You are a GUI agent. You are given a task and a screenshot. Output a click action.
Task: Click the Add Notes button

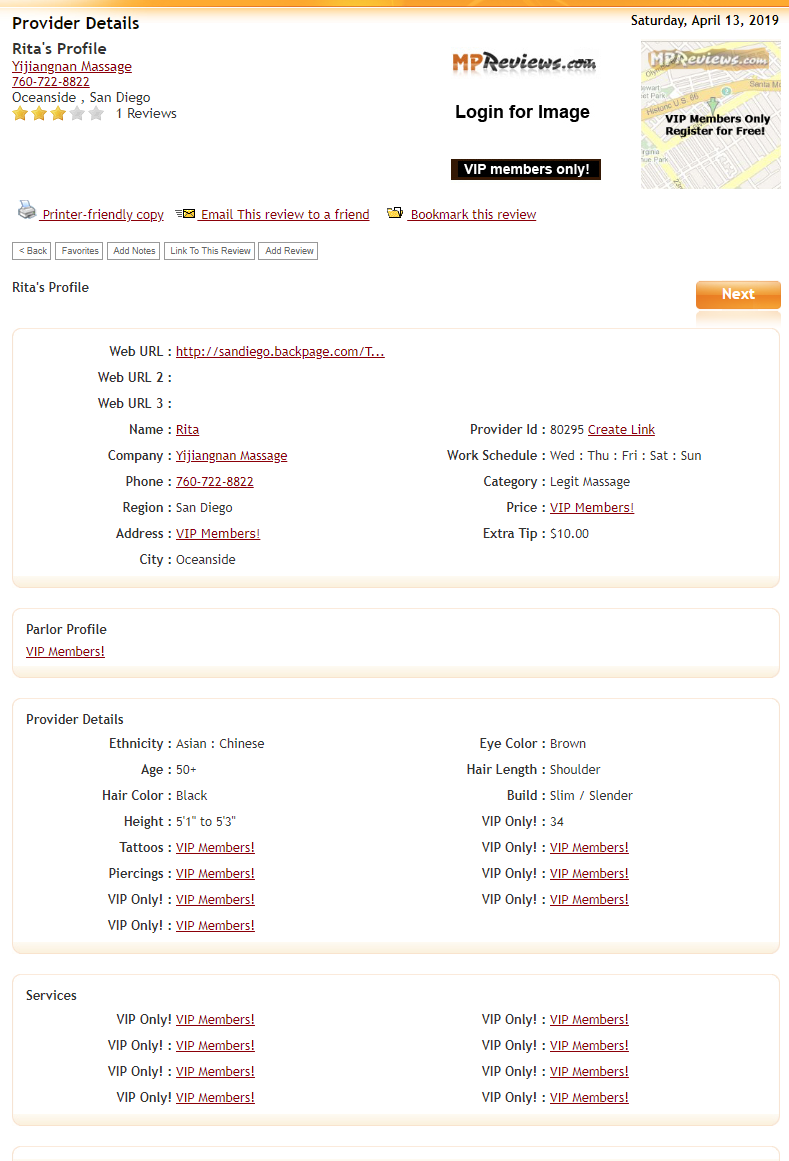pos(134,251)
